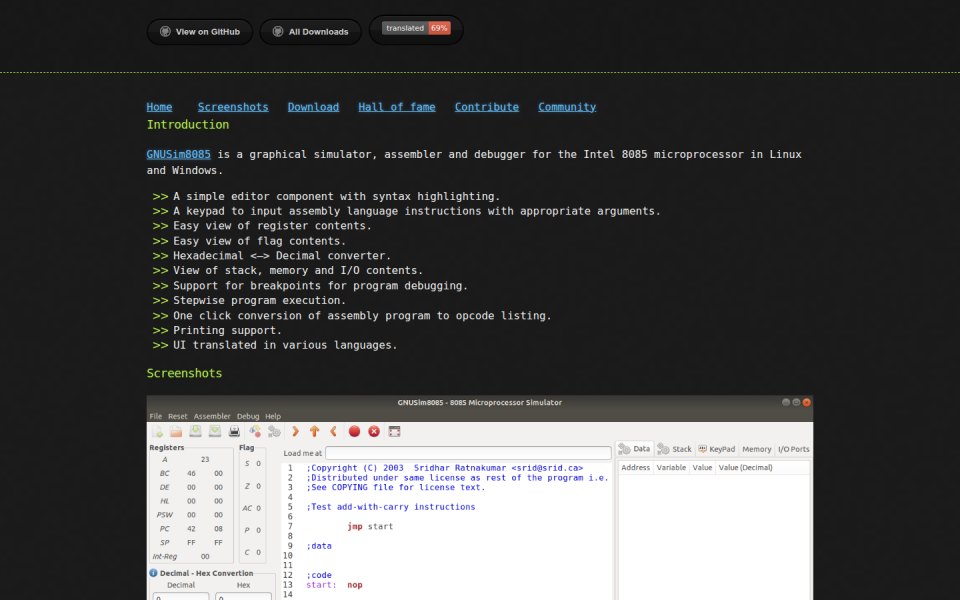Click the gears Execute icon in toolbar

pos(274,432)
